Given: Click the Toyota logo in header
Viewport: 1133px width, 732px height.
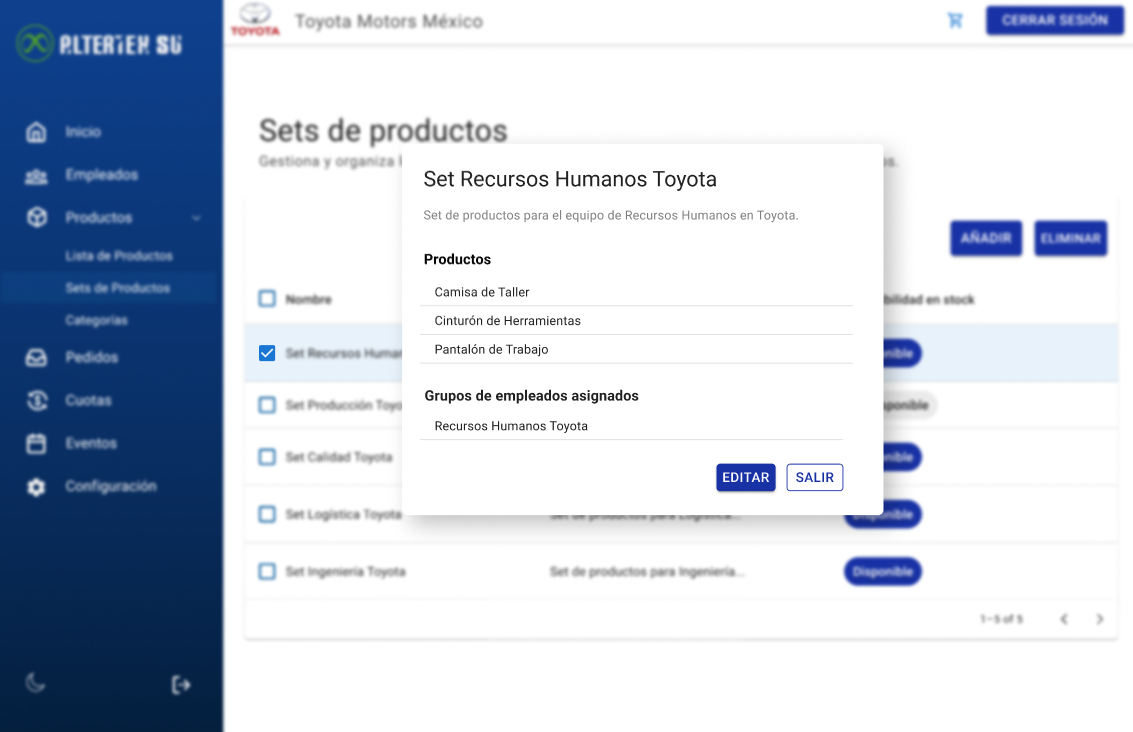Looking at the screenshot, I should click(x=255, y=20).
